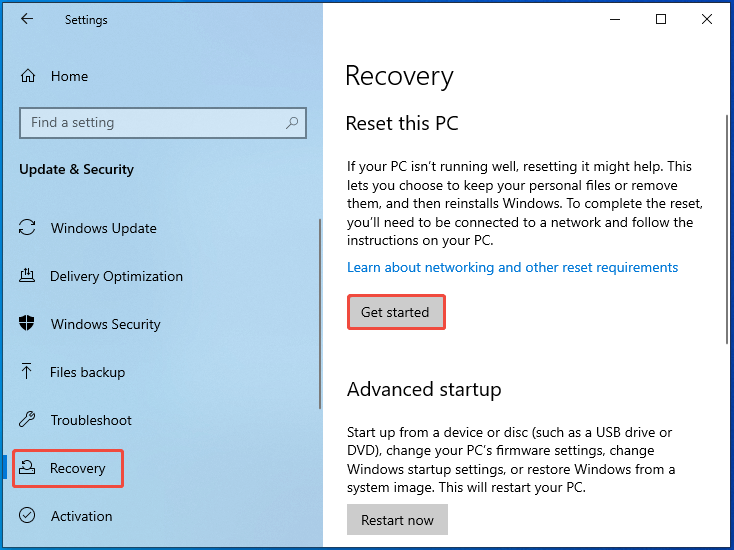
Task: Click the Find a setting field
Action: (163, 123)
